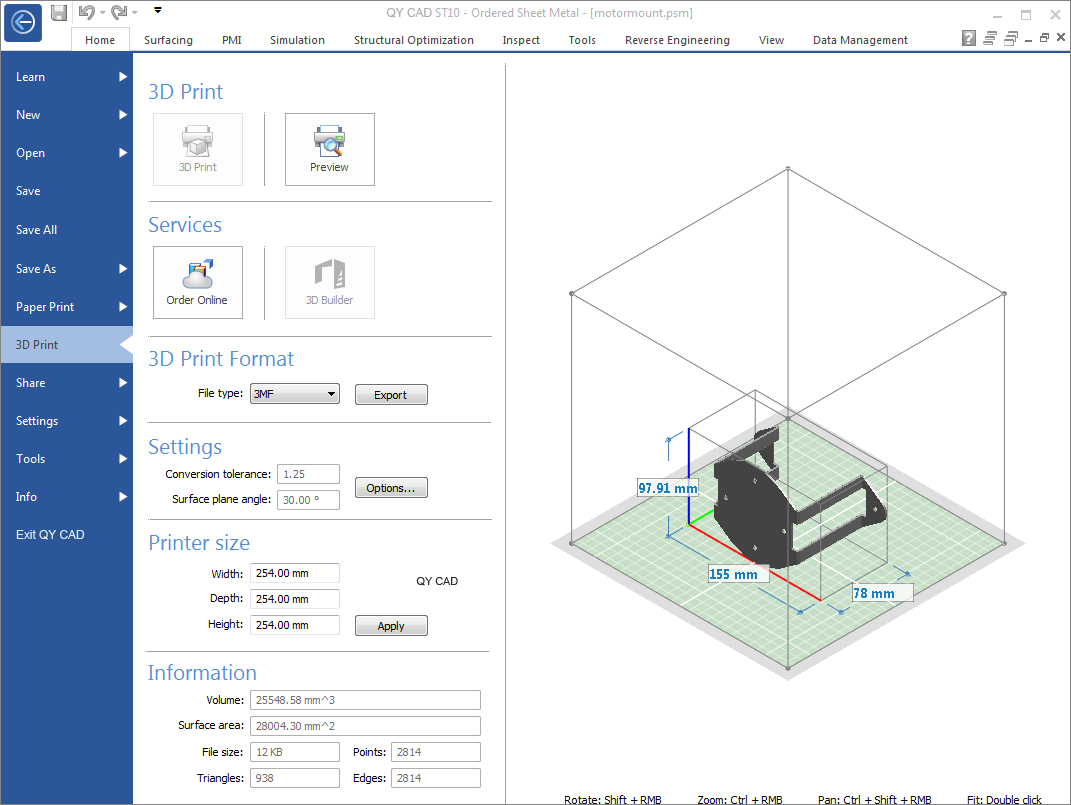Open the File type dropdown
Screen dimensions: 1071x805
(295, 394)
